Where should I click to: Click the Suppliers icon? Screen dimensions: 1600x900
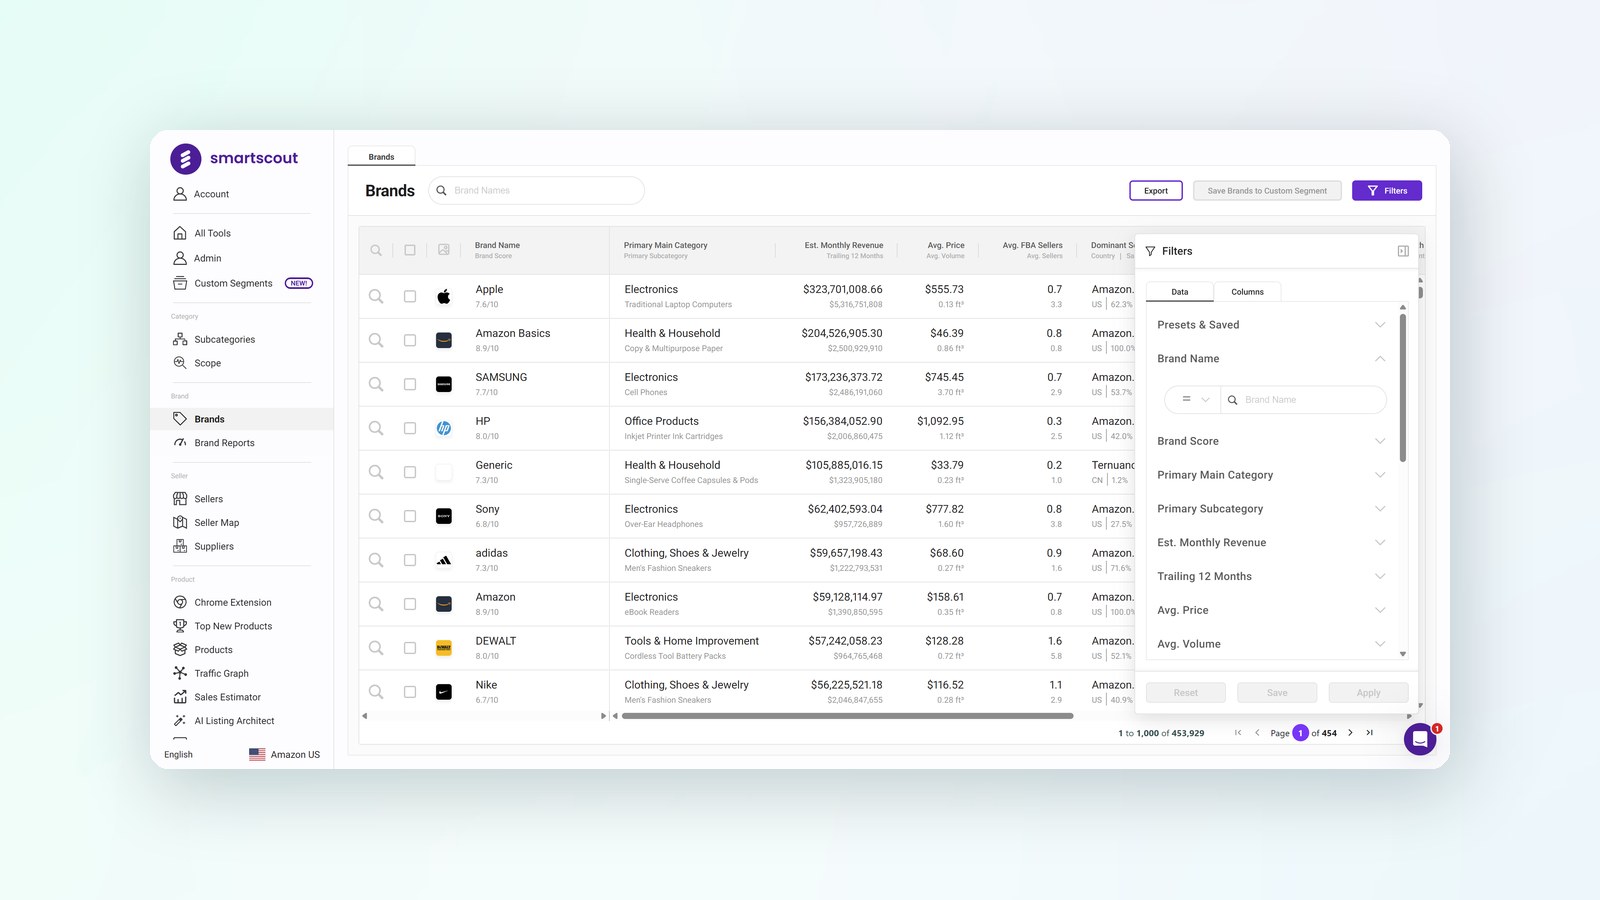(x=180, y=546)
